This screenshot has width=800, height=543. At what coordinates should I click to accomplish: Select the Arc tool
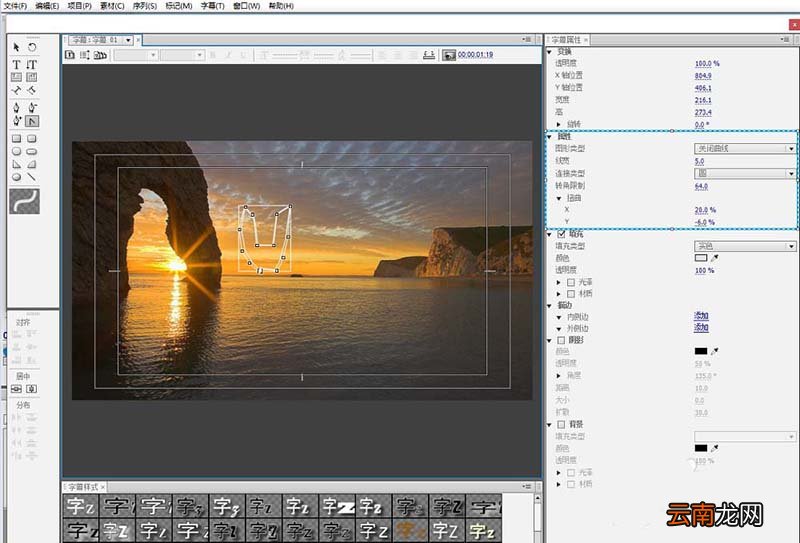(x=32, y=164)
